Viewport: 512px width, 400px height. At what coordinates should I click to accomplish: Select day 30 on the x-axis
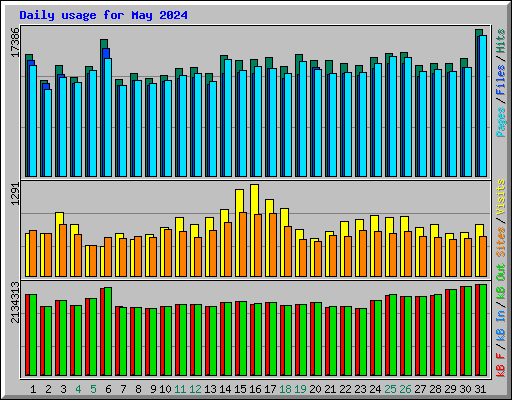coord(465,389)
